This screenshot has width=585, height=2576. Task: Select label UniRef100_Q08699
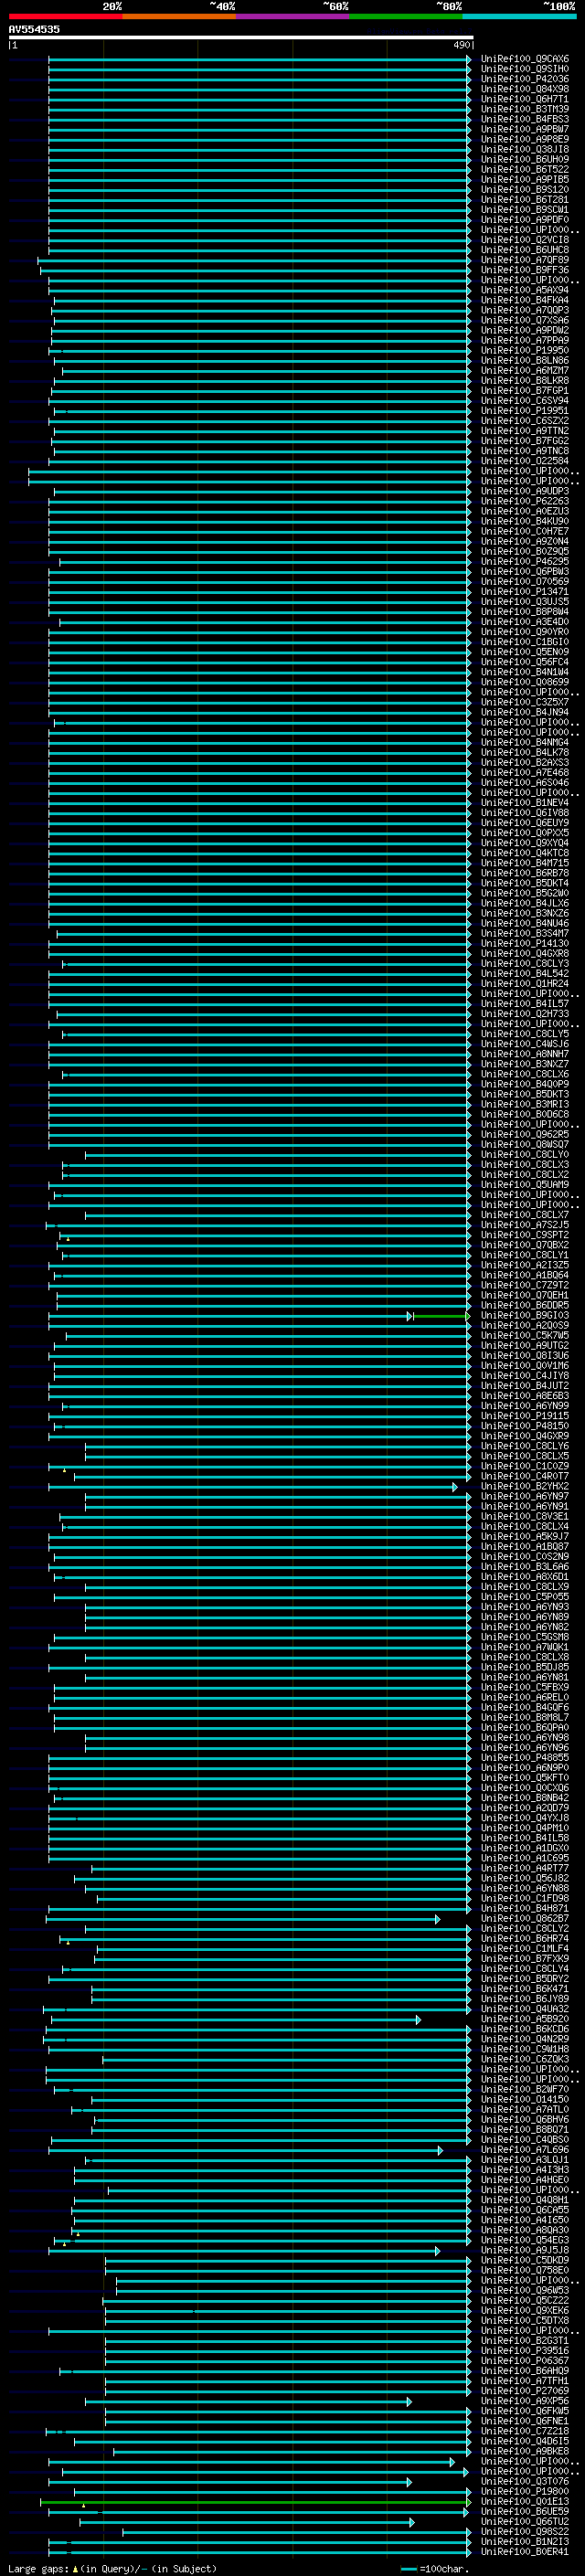[x=525, y=682]
